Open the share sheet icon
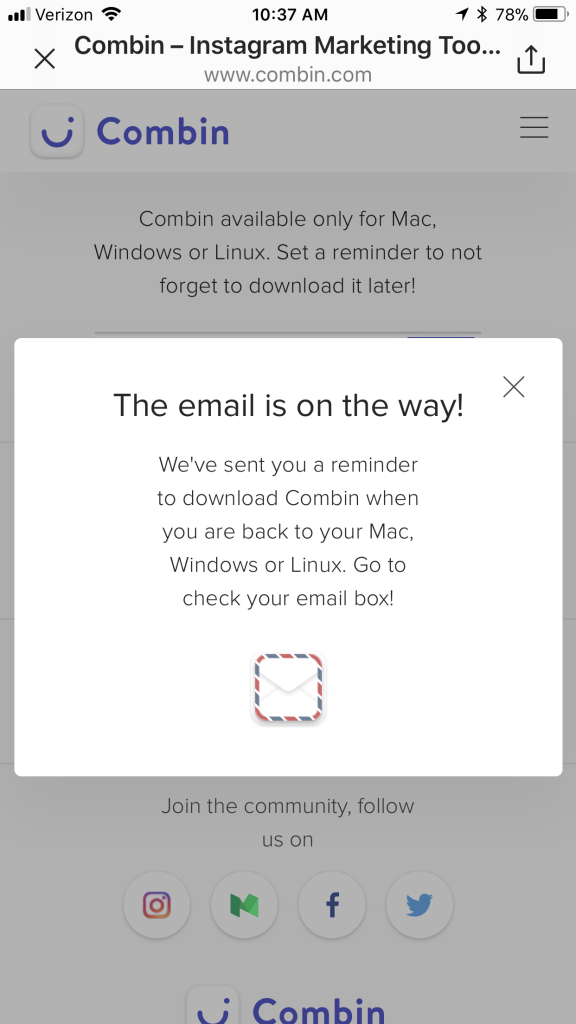This screenshot has width=576, height=1024. click(531, 59)
